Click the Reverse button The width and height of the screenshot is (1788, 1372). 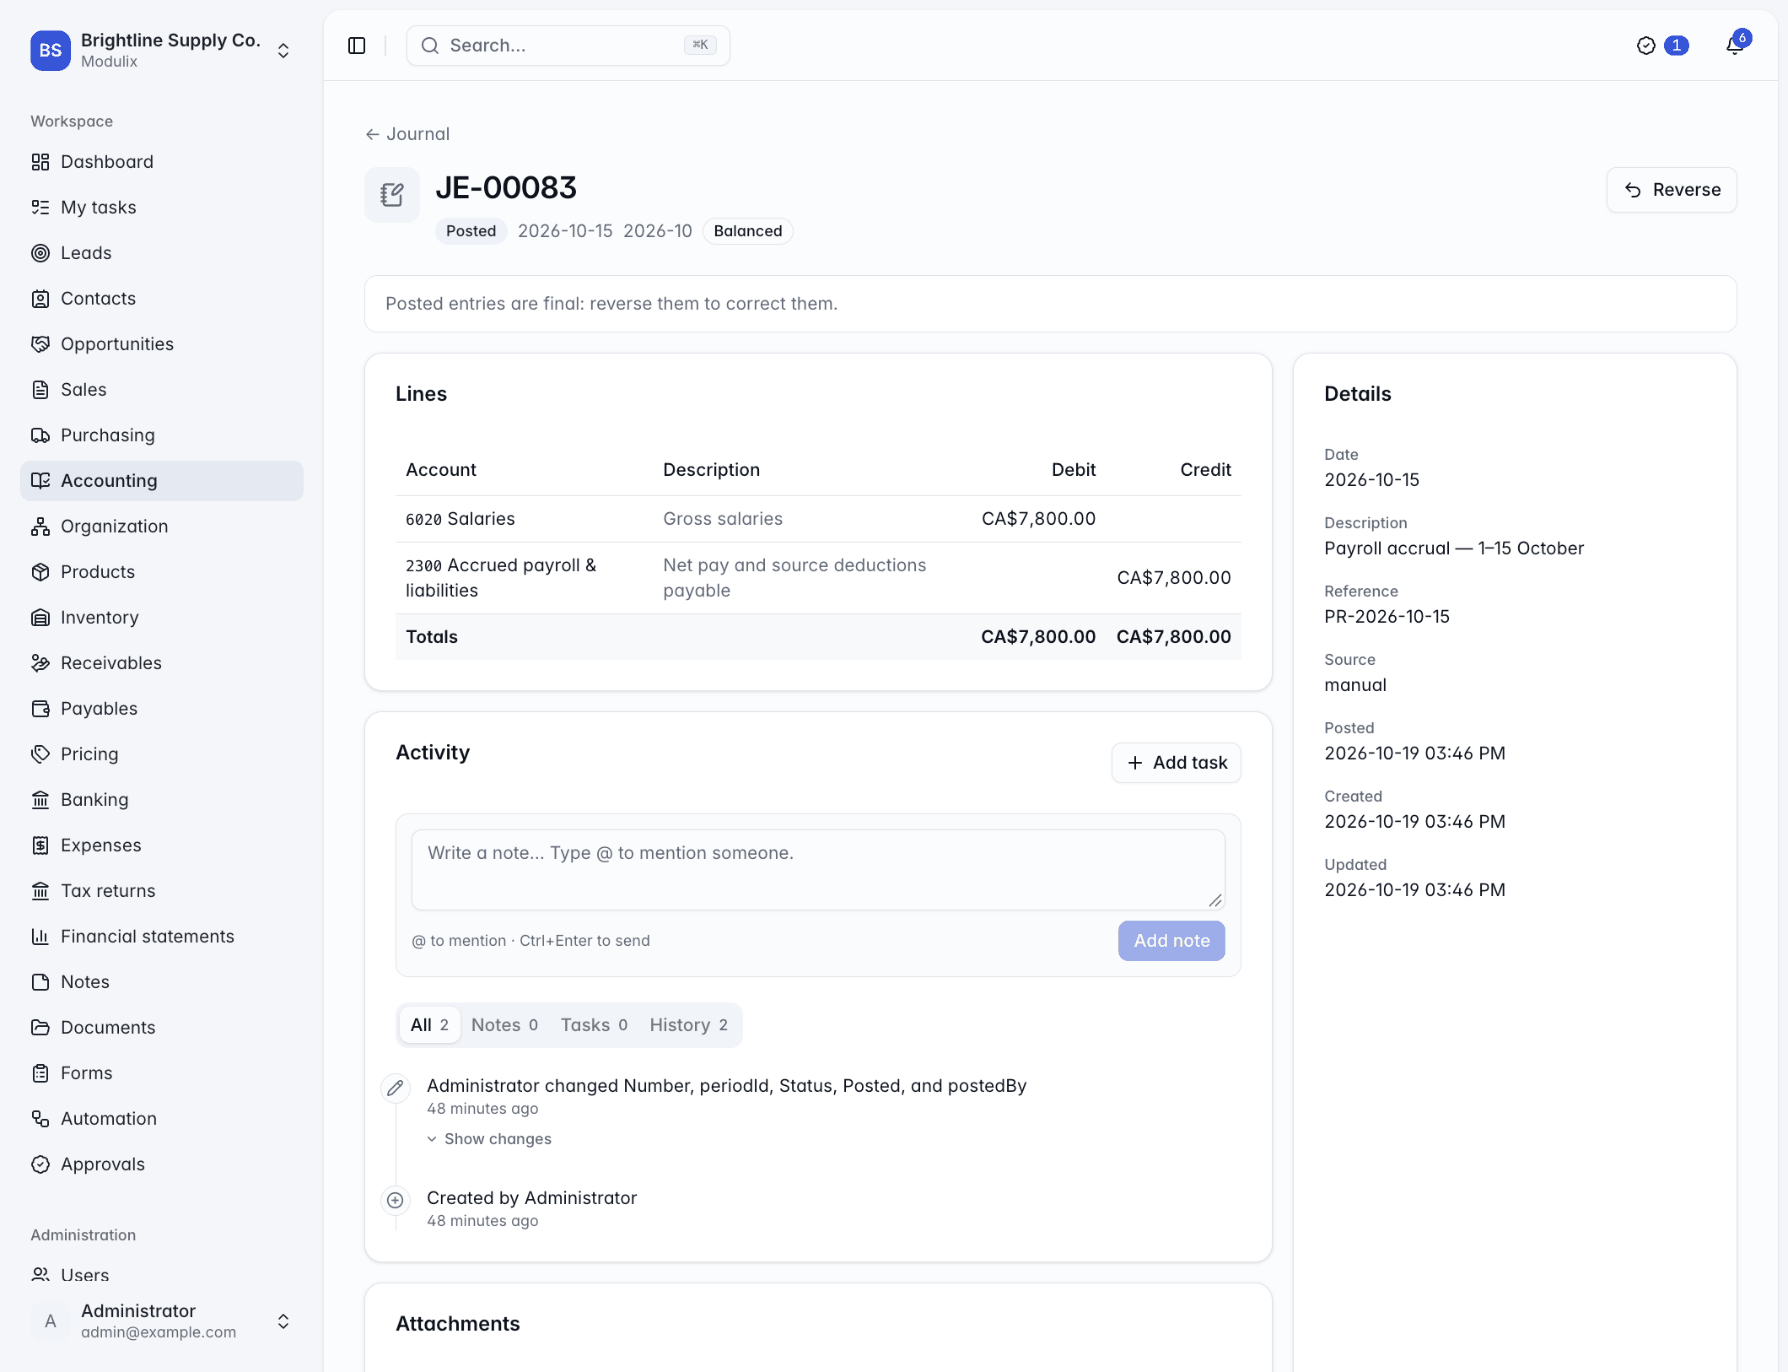(x=1671, y=190)
